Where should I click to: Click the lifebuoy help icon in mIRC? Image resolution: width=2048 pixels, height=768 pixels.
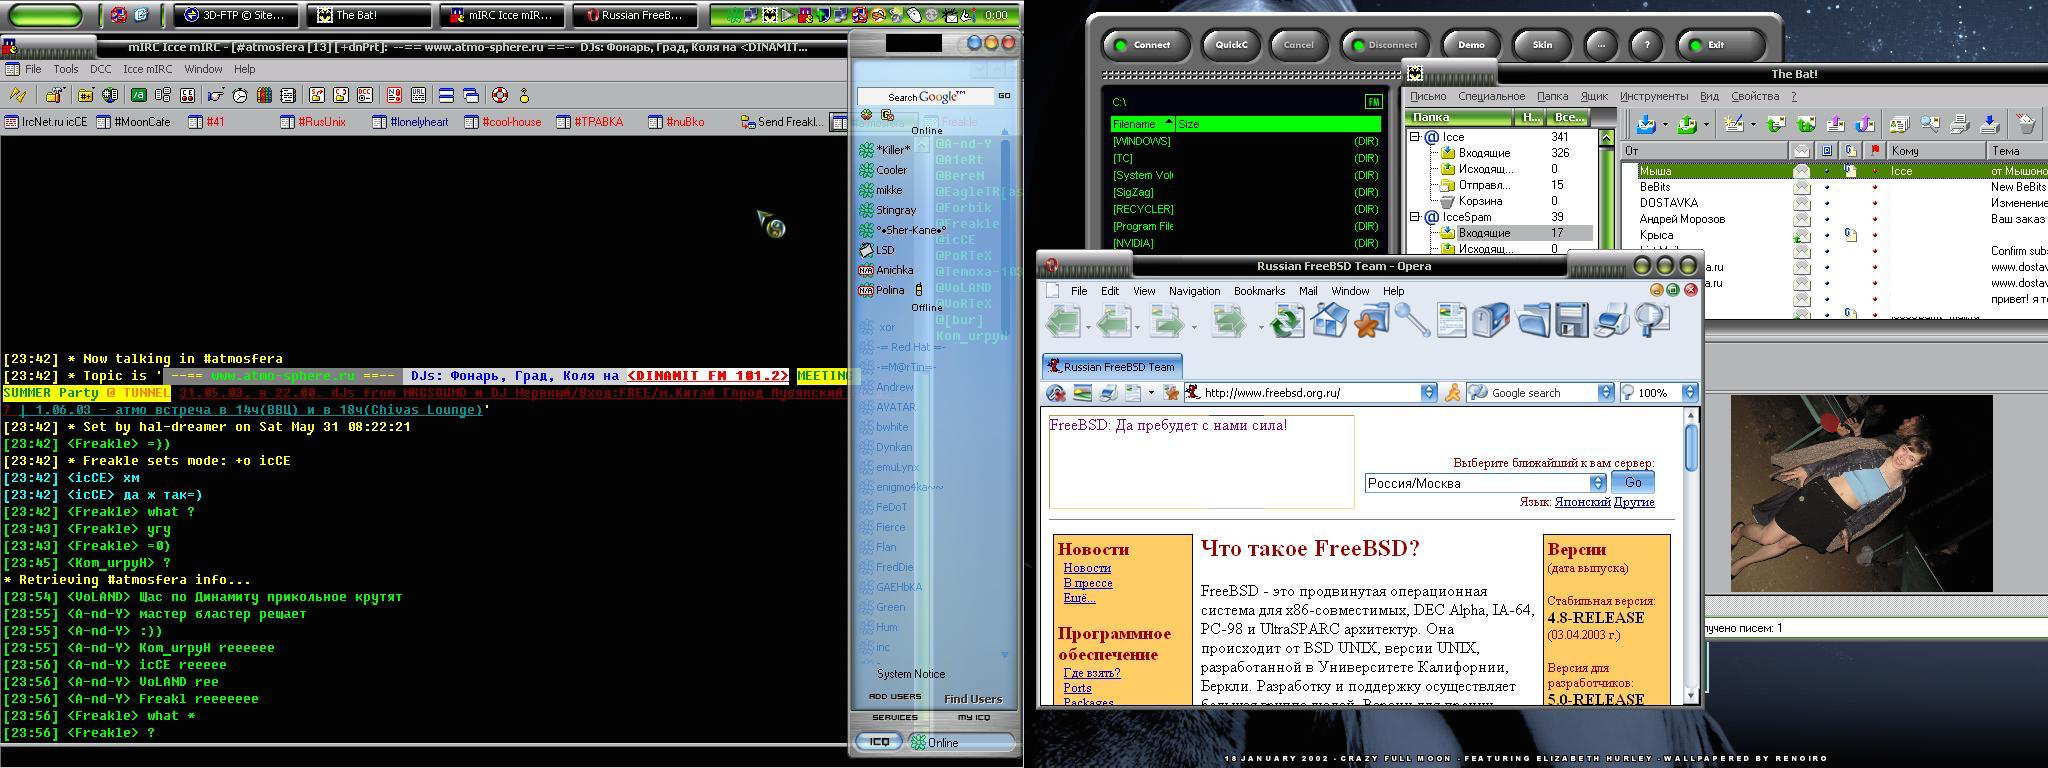[499, 95]
